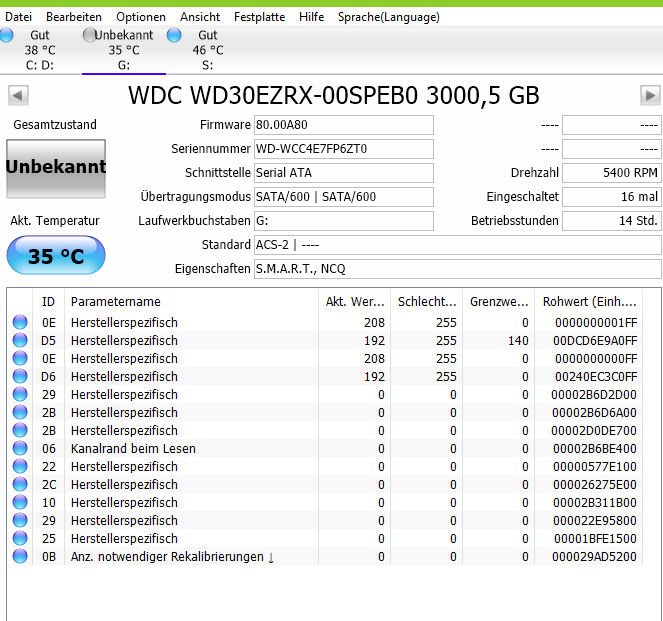Click the Parametername column header
This screenshot has width=663, height=621.
pyautogui.click(x=191, y=302)
